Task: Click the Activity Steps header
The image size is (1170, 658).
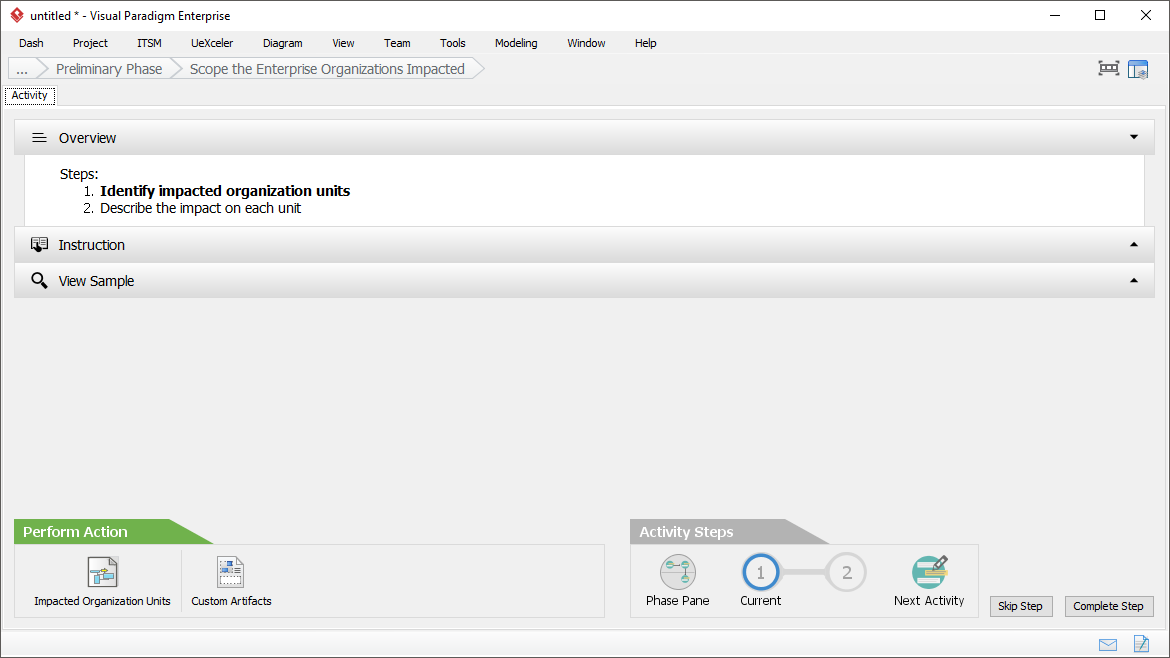Action: click(x=686, y=531)
